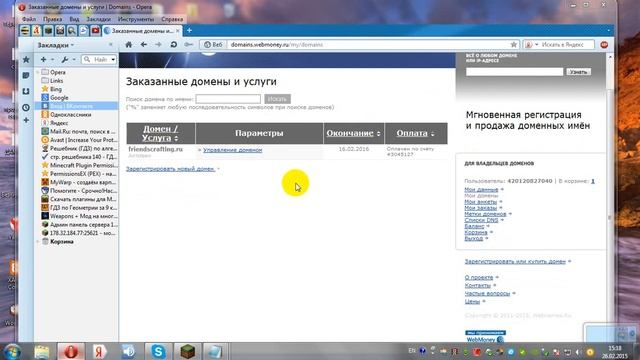Open the Яндекс bookmark

pyautogui.click(x=59, y=123)
